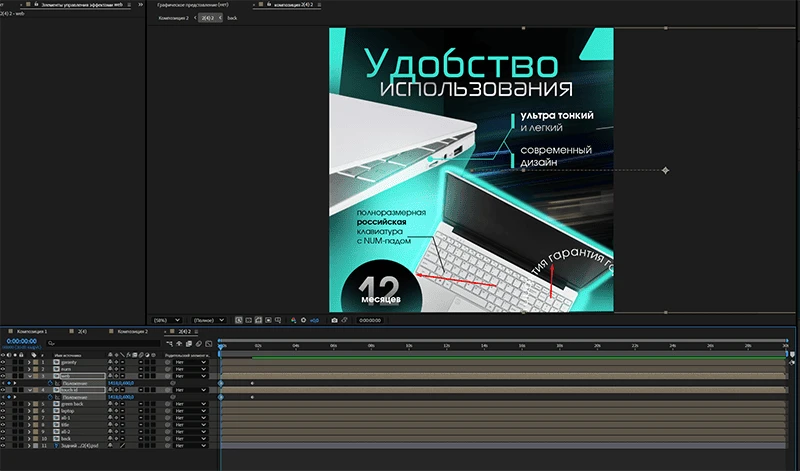This screenshot has width=800, height=471.
Task: Open the viewer magnification dropdown
Action: [x=167, y=320]
